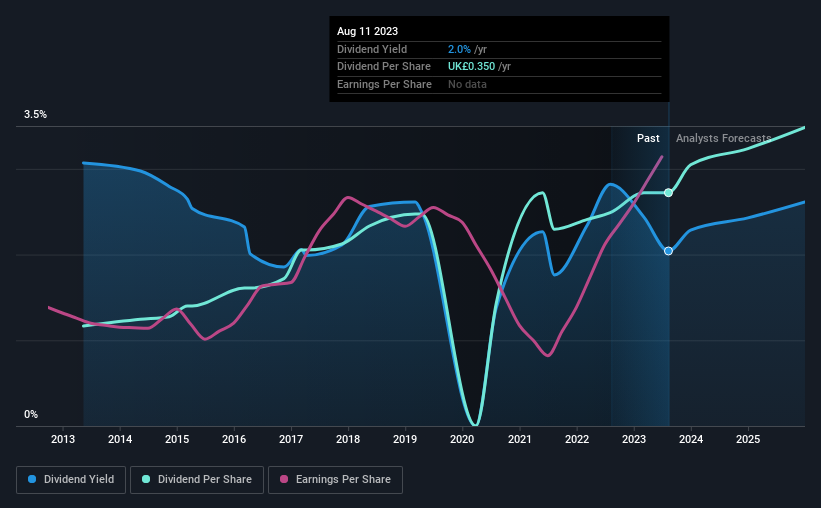Click the 2021 x-axis label
The image size is (821, 508).
pyautogui.click(x=520, y=439)
